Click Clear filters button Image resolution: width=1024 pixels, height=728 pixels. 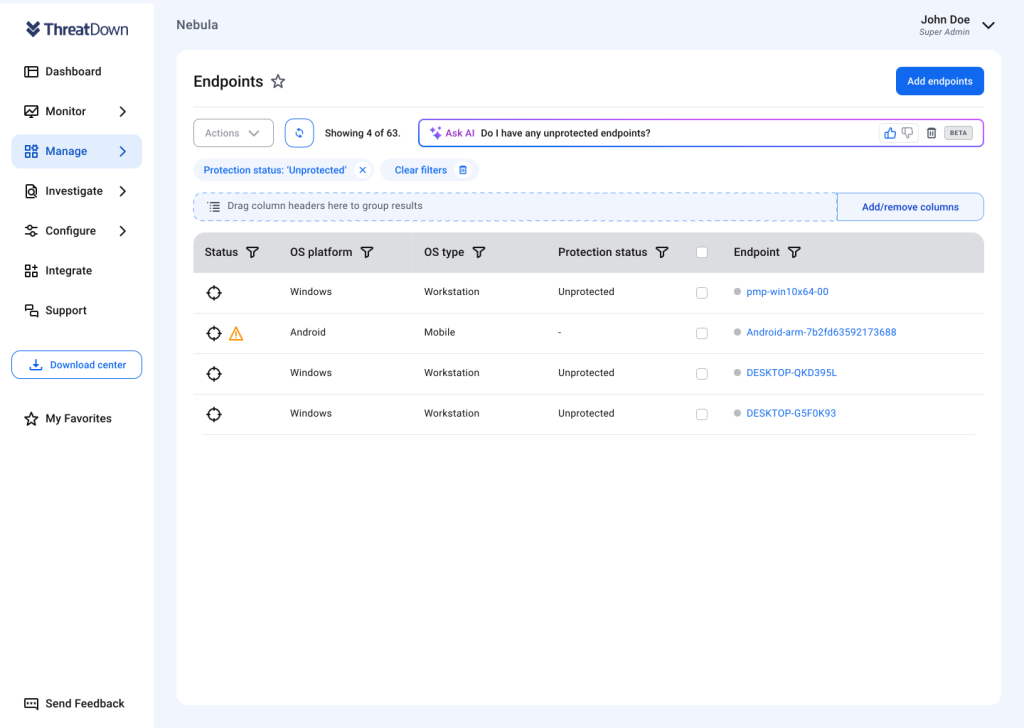[430, 170]
